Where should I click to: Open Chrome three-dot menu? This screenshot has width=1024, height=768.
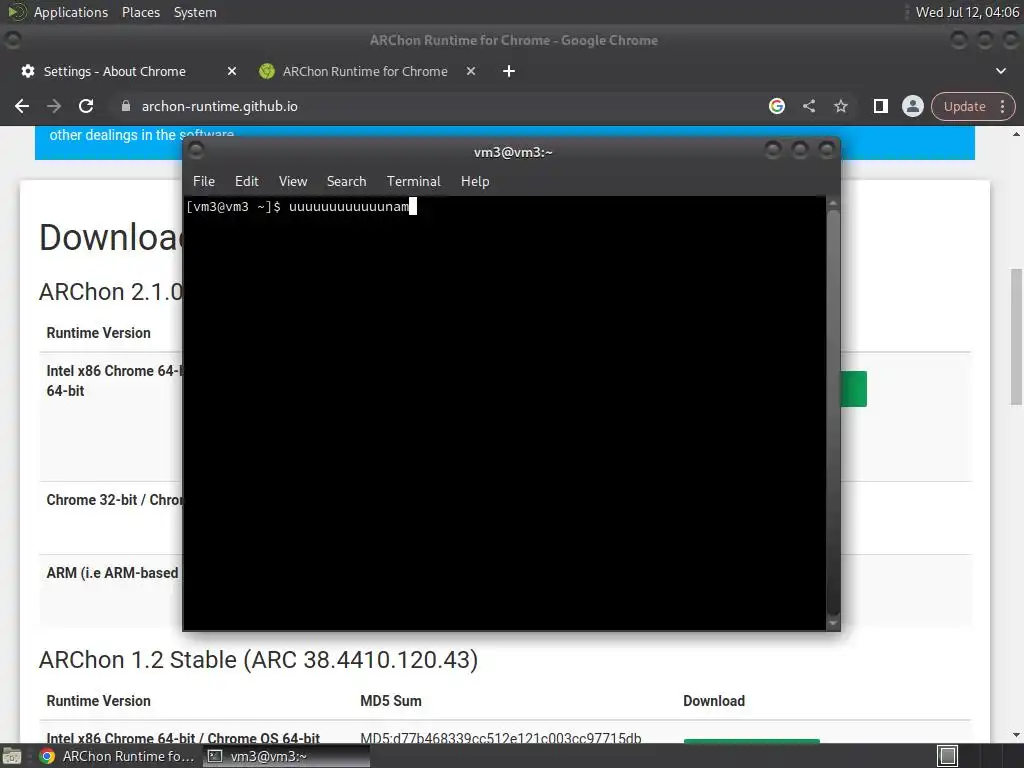1002,106
